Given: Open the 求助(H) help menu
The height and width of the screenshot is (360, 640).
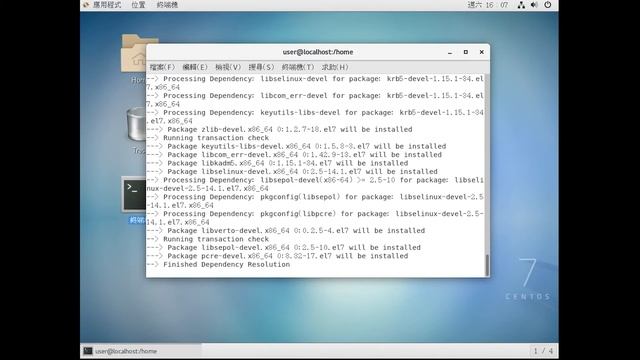Looking at the screenshot, I should [335, 67].
